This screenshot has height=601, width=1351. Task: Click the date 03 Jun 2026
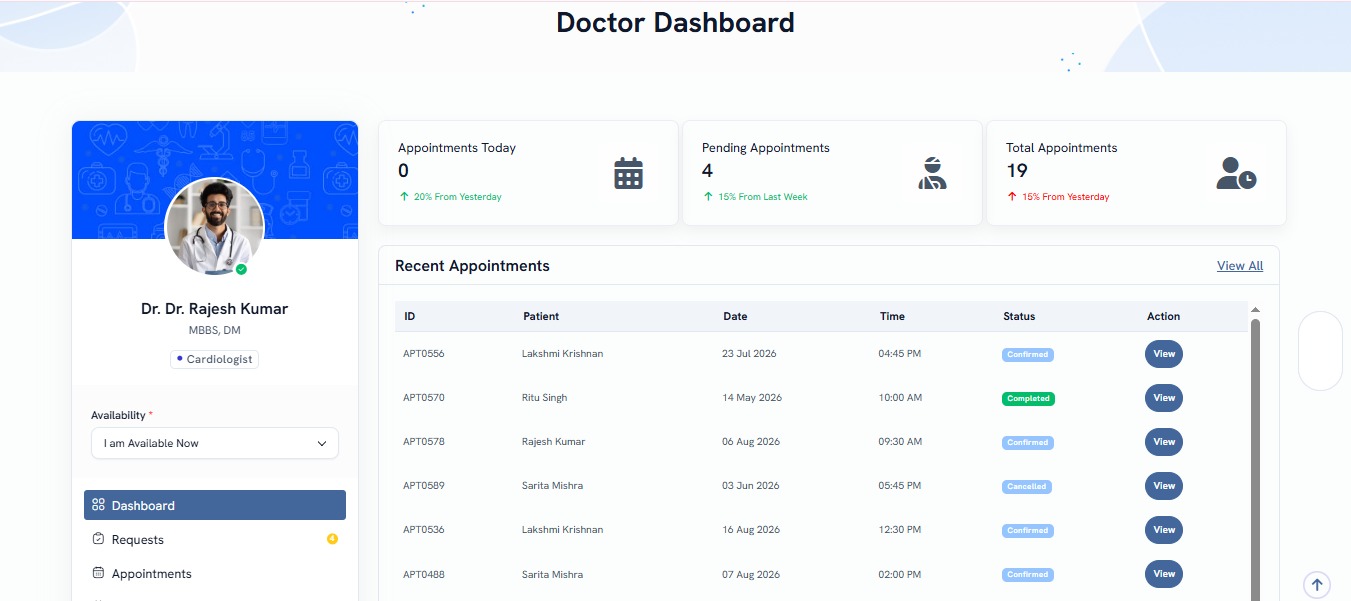pos(750,486)
